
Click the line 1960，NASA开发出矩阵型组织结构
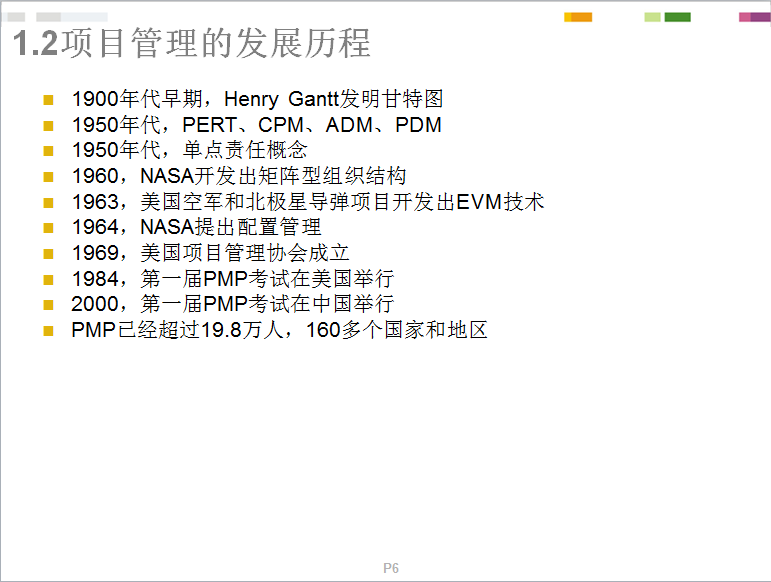tap(239, 176)
